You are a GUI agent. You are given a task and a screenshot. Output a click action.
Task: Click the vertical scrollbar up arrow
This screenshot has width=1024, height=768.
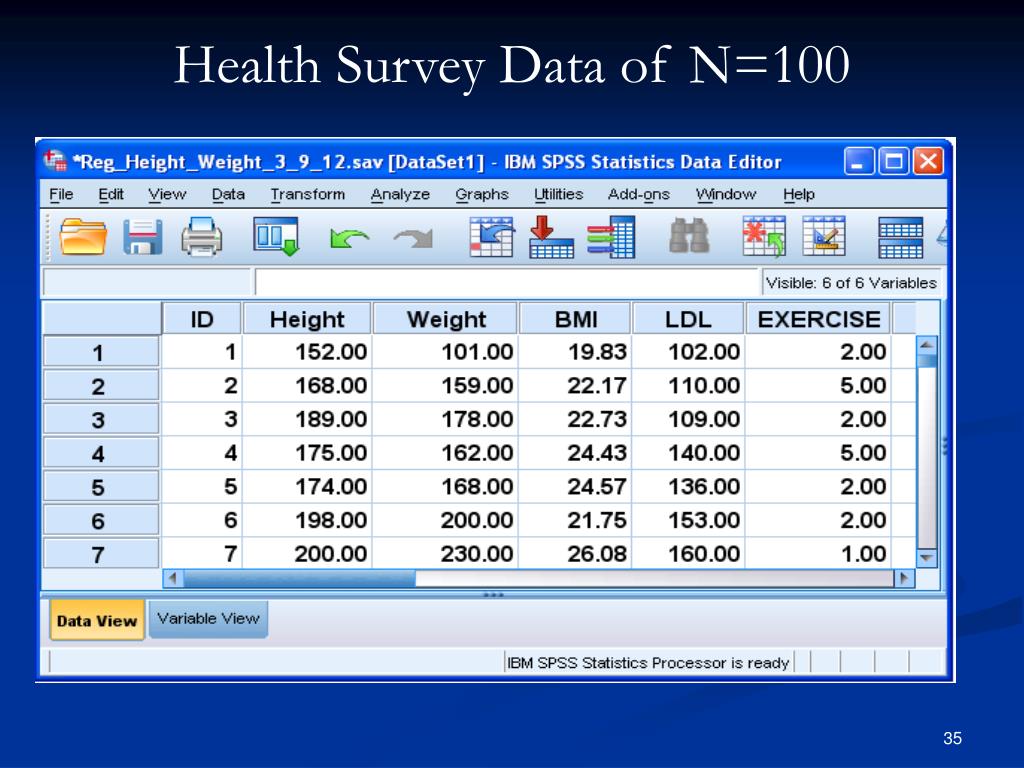[x=927, y=345]
